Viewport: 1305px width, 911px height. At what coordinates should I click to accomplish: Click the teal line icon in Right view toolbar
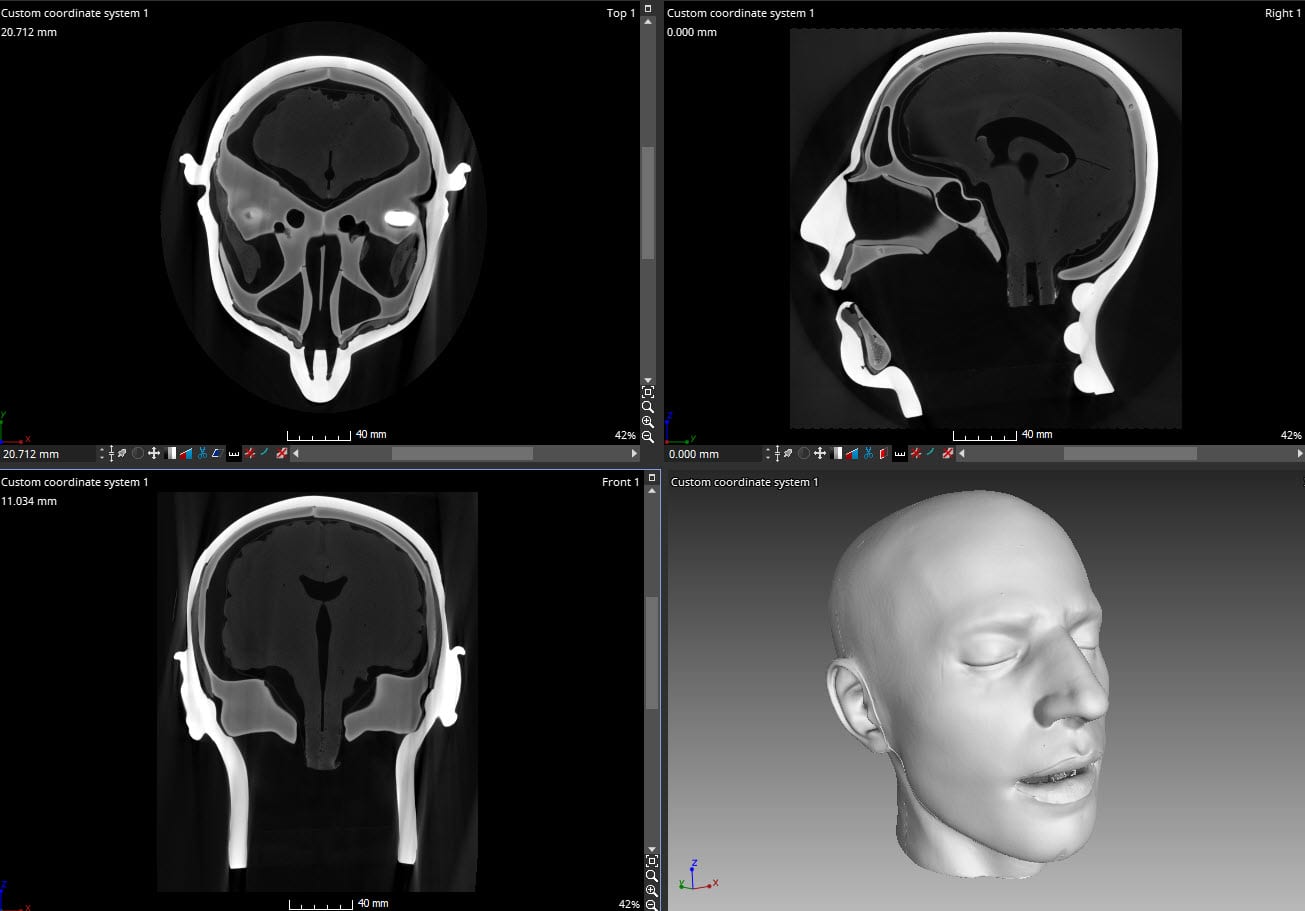[x=930, y=452]
